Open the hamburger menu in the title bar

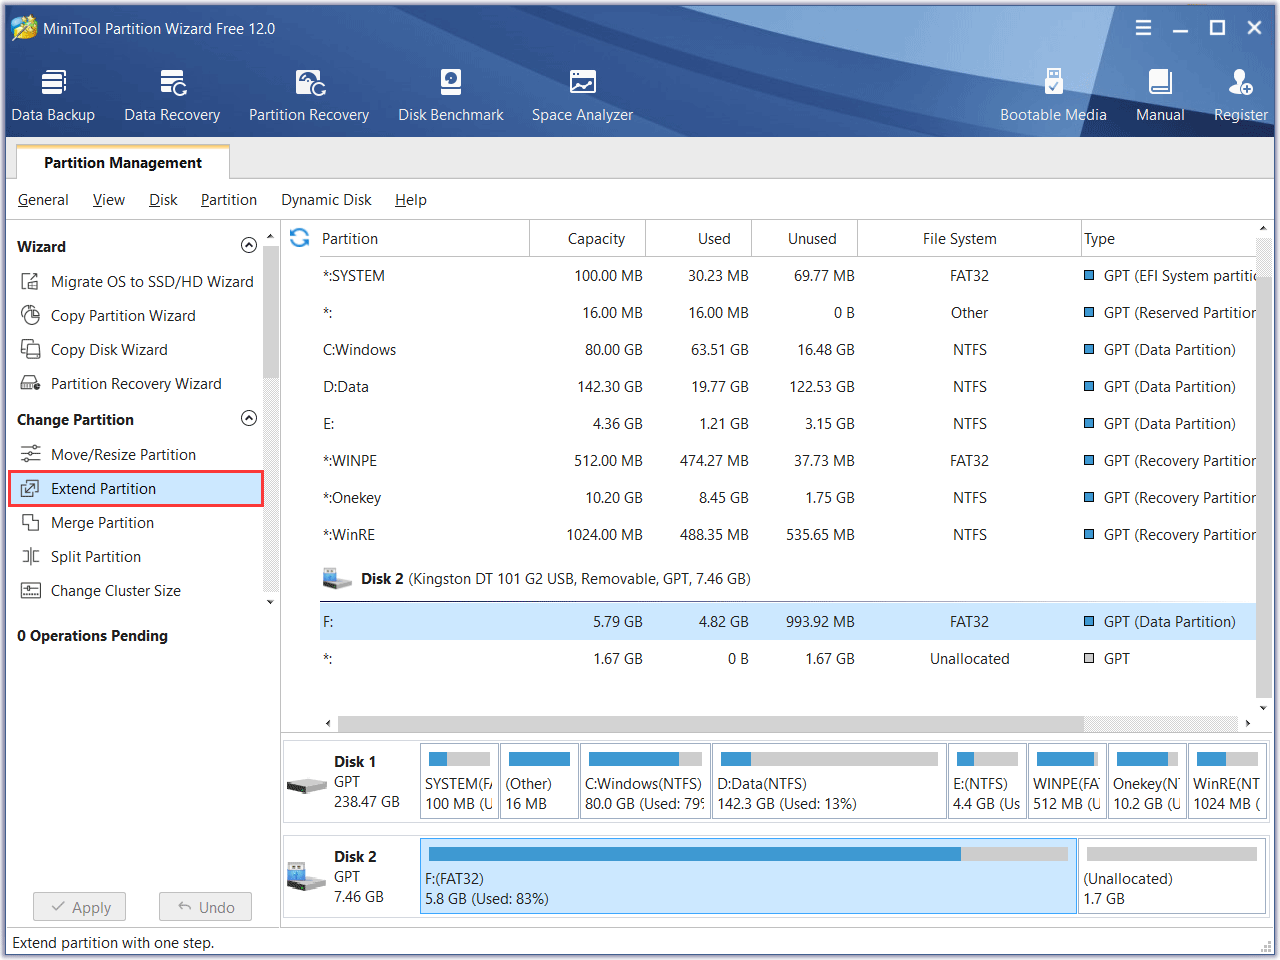(1143, 28)
